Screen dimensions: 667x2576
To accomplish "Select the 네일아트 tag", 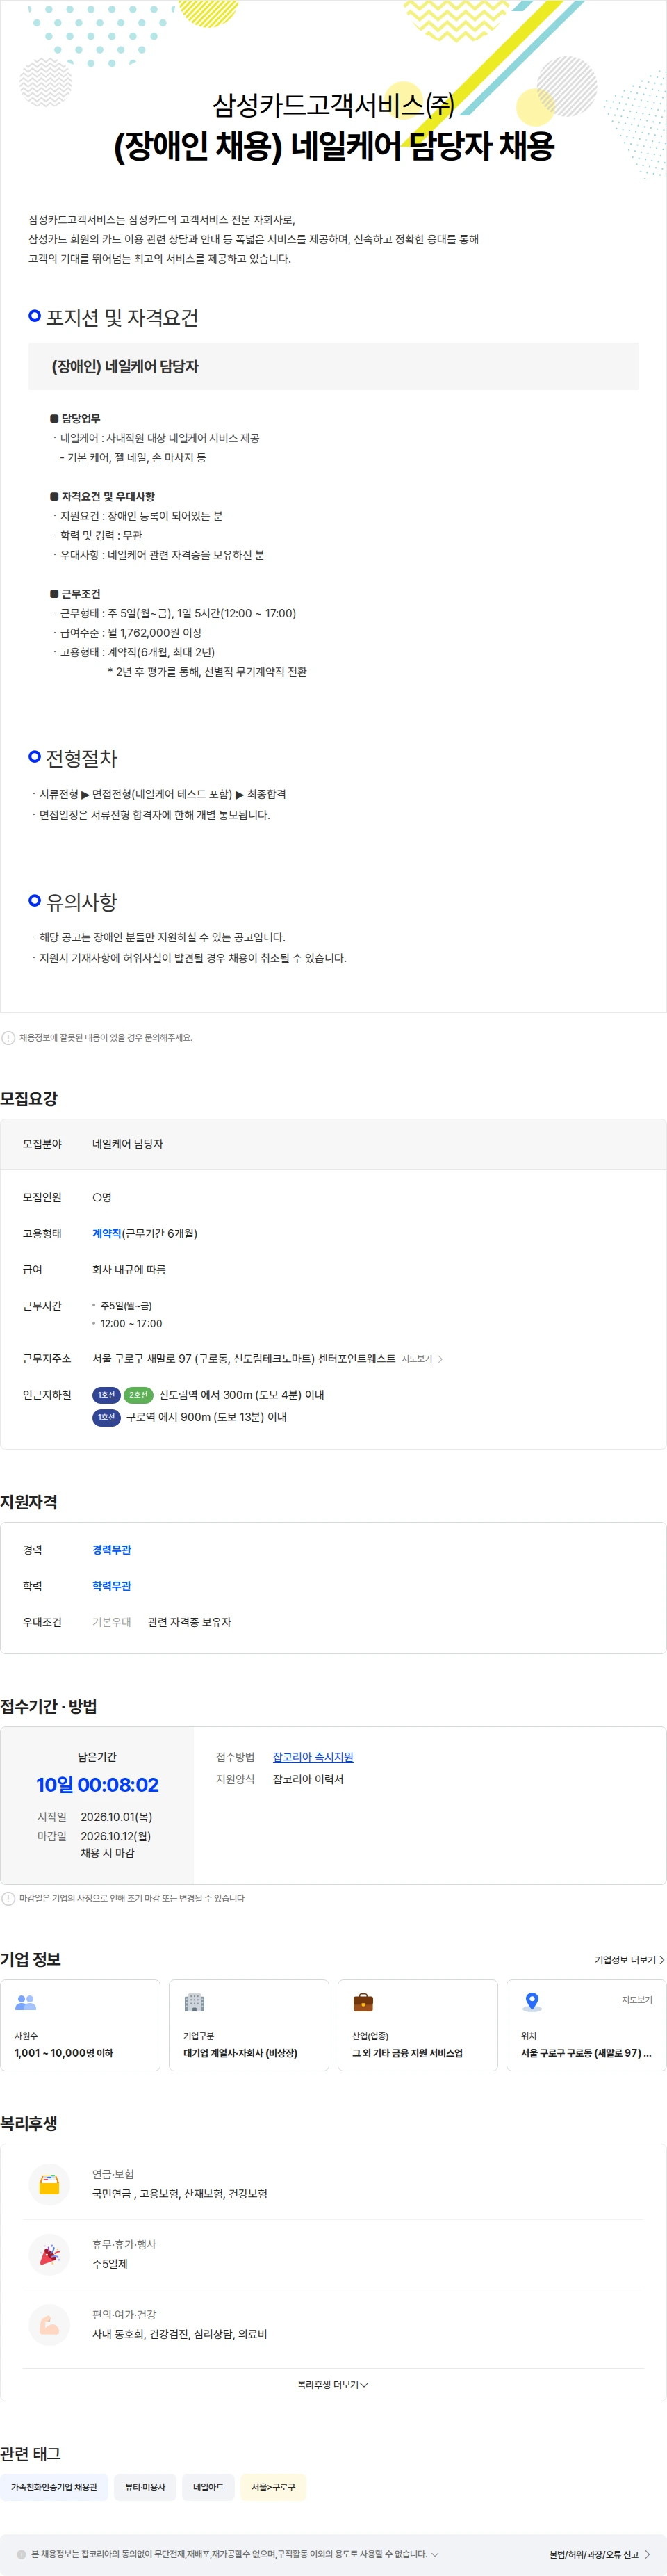I will (x=208, y=2487).
